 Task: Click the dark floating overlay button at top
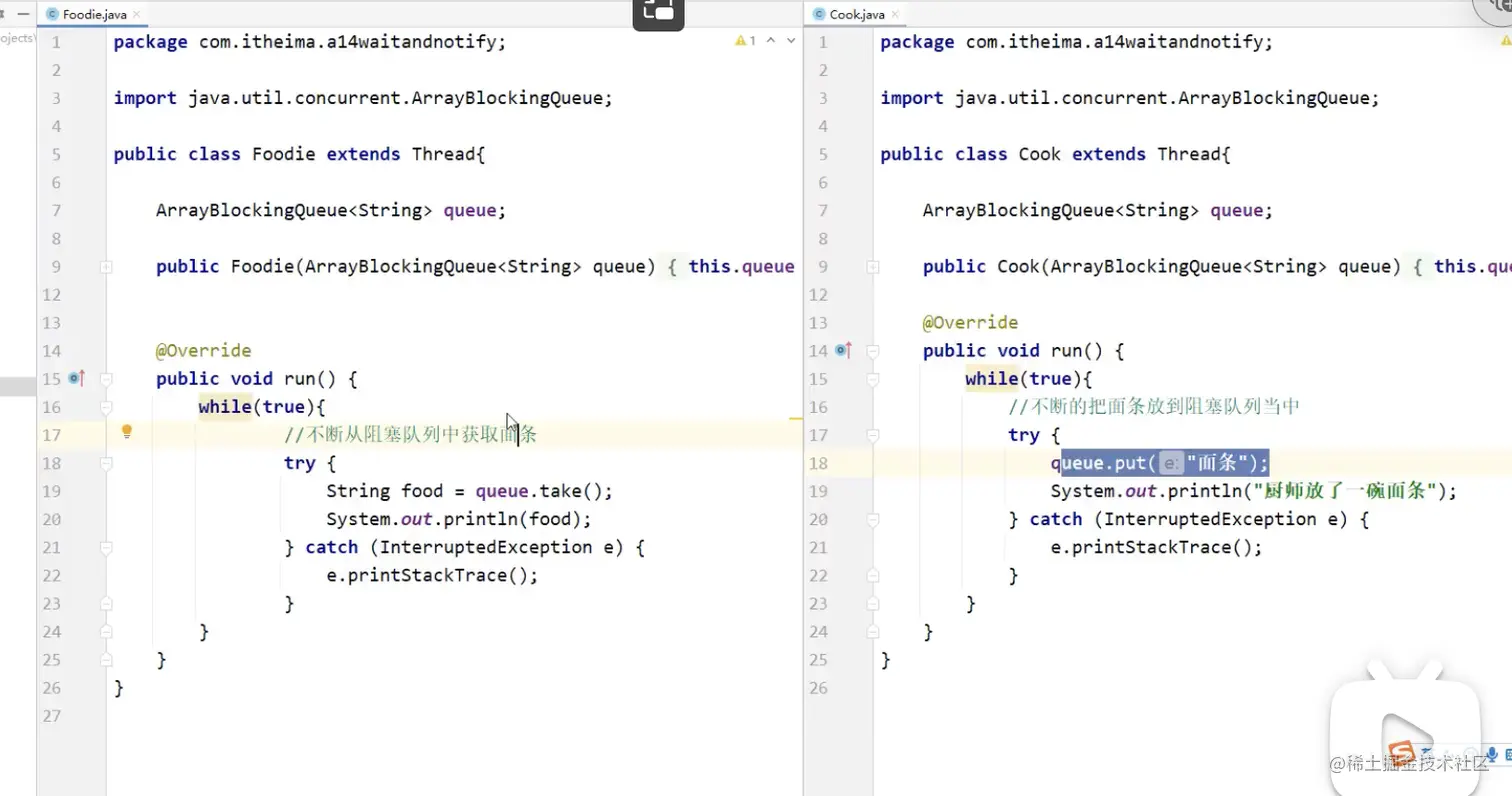click(658, 14)
